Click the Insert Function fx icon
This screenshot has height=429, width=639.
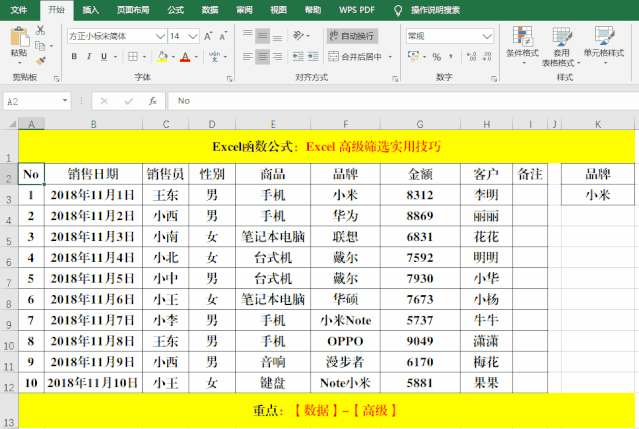[x=153, y=101]
